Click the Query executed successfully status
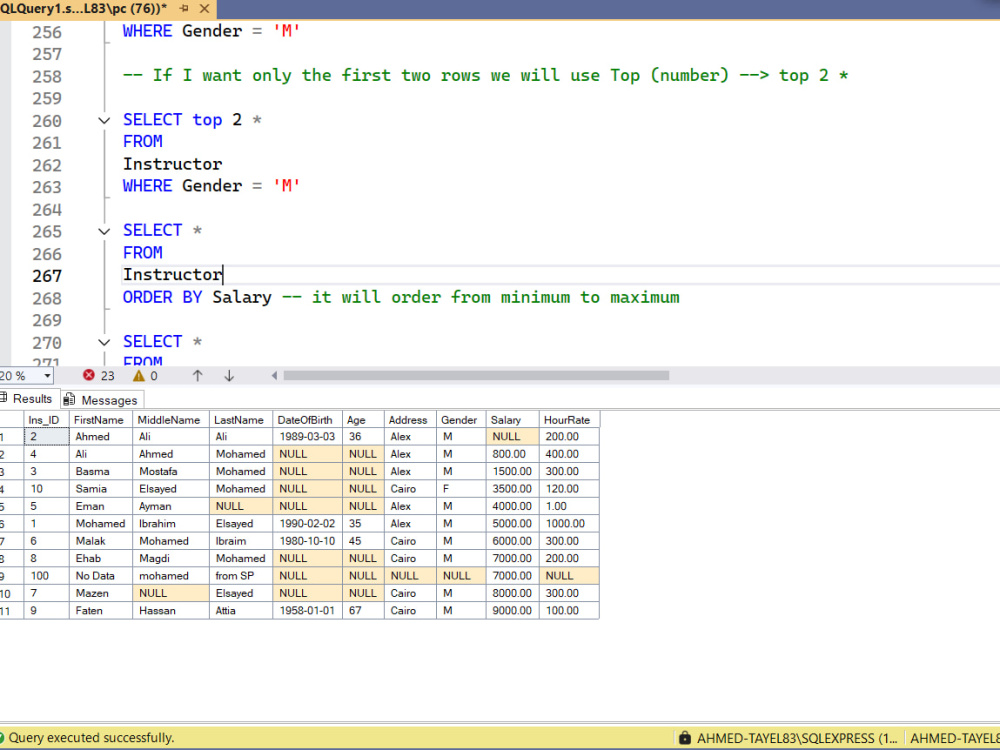The image size is (1000, 750). tap(91, 738)
